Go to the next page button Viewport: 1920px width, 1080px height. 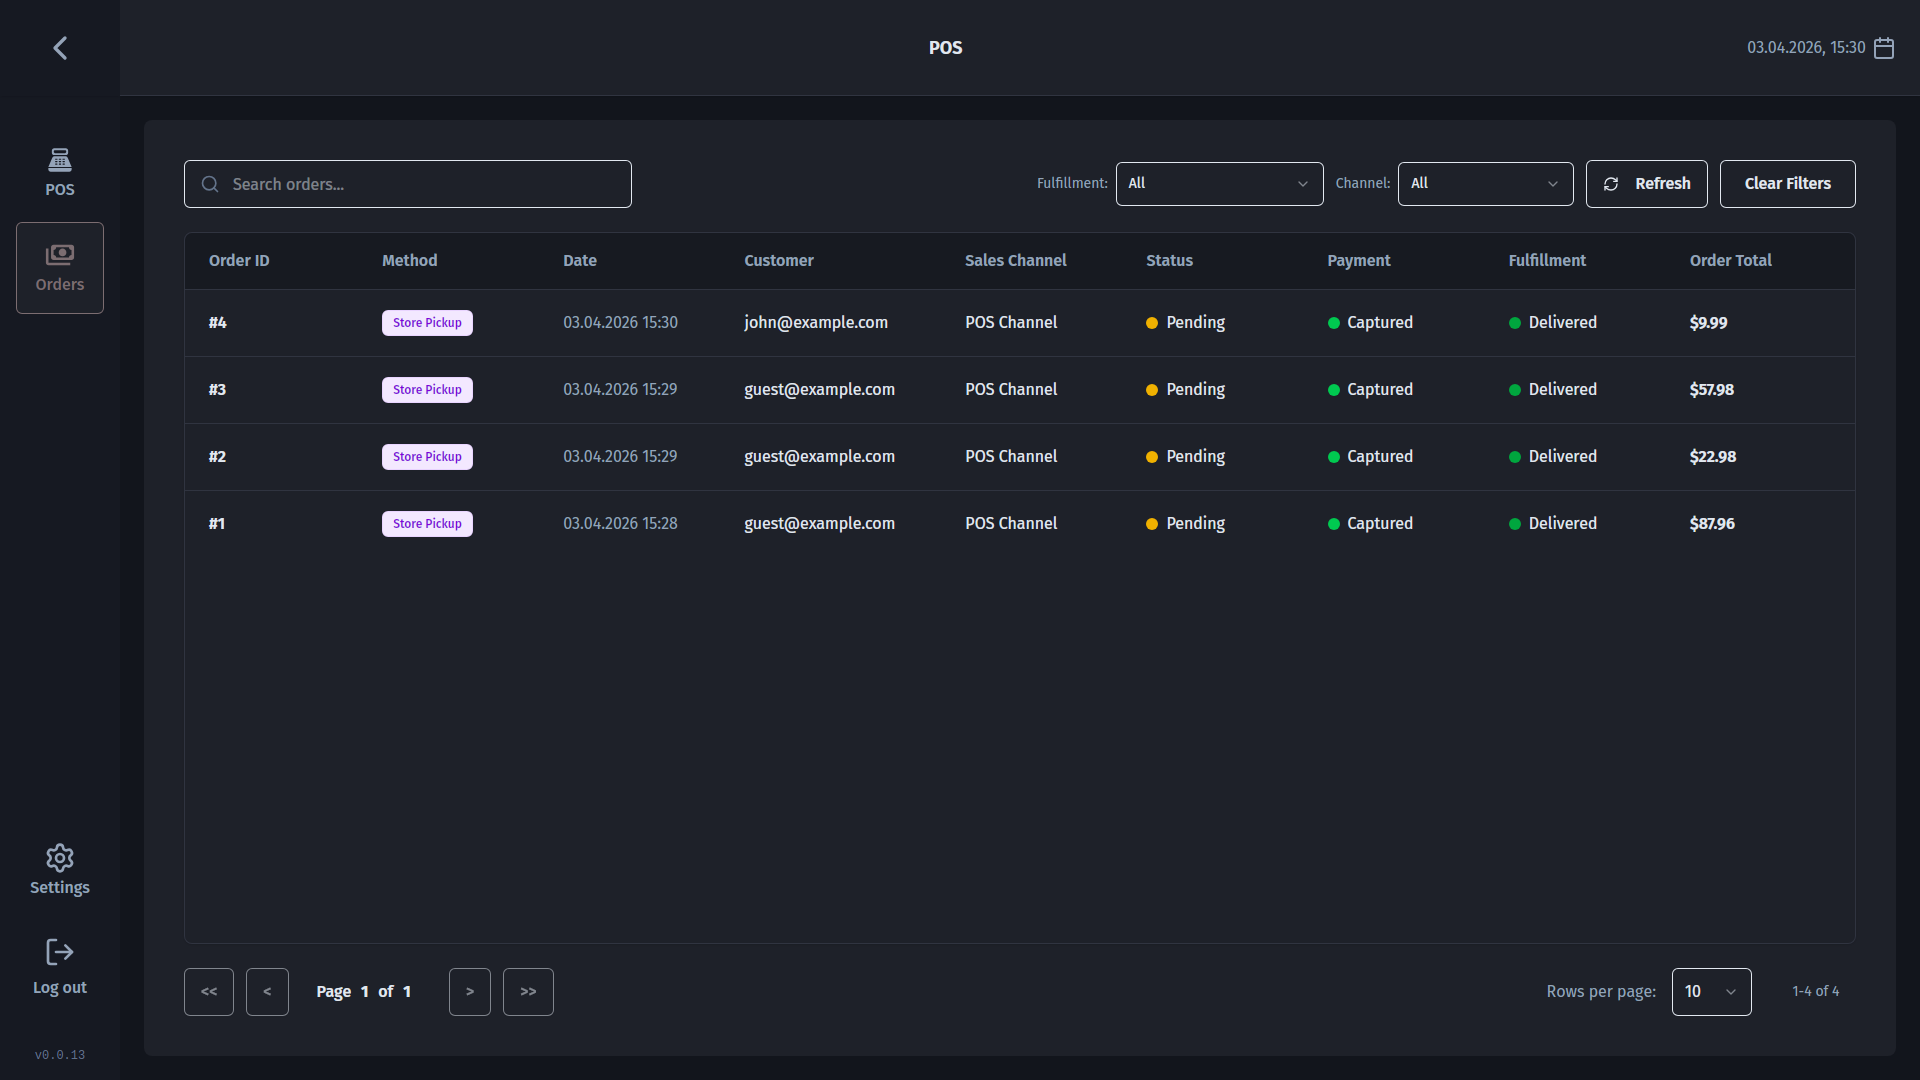[470, 992]
